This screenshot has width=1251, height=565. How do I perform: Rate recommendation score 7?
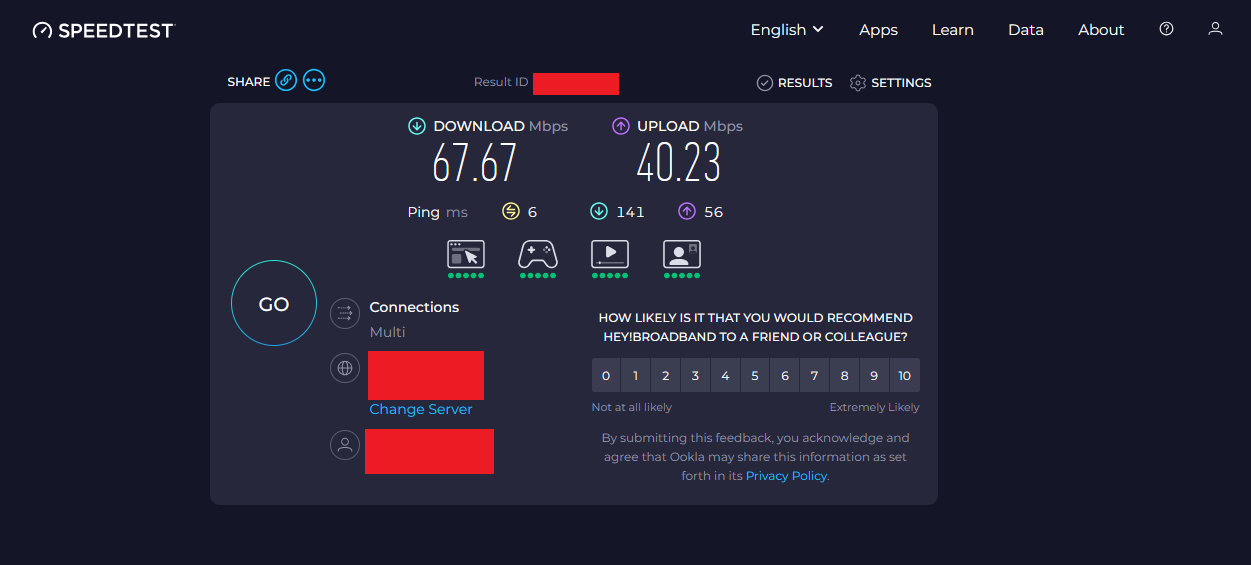(x=815, y=376)
